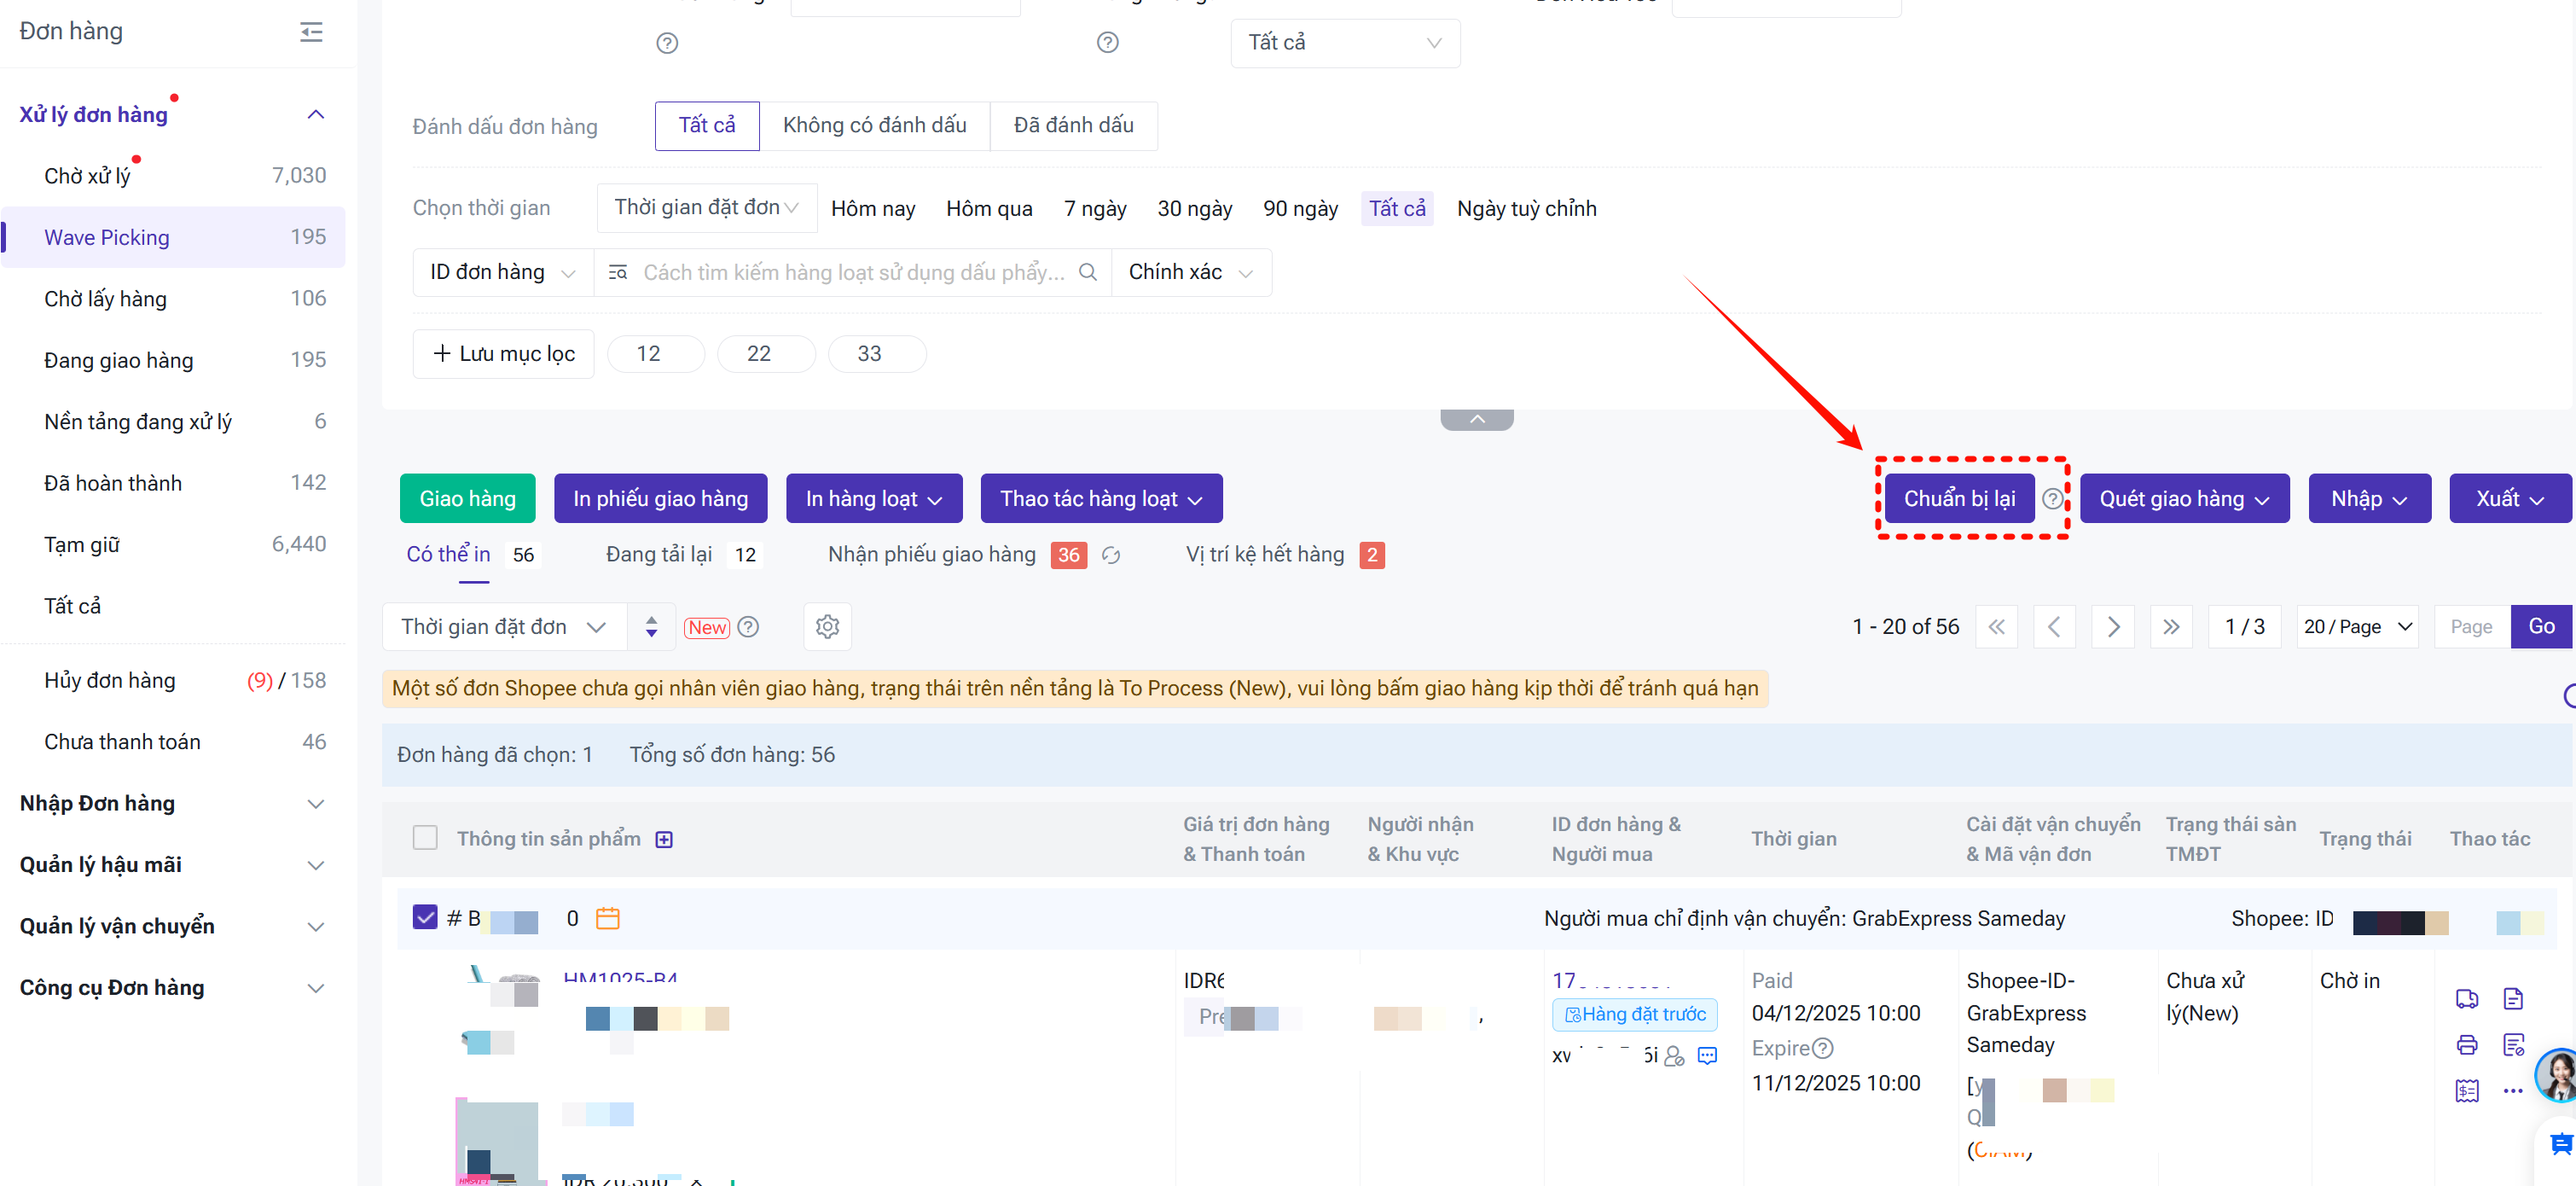Click the order ID search field

(852, 272)
